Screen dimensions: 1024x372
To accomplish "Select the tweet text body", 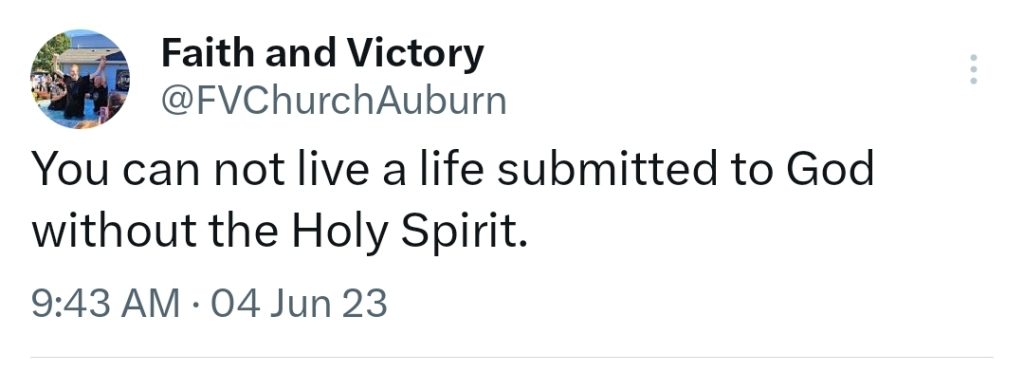I will click(x=453, y=200).
